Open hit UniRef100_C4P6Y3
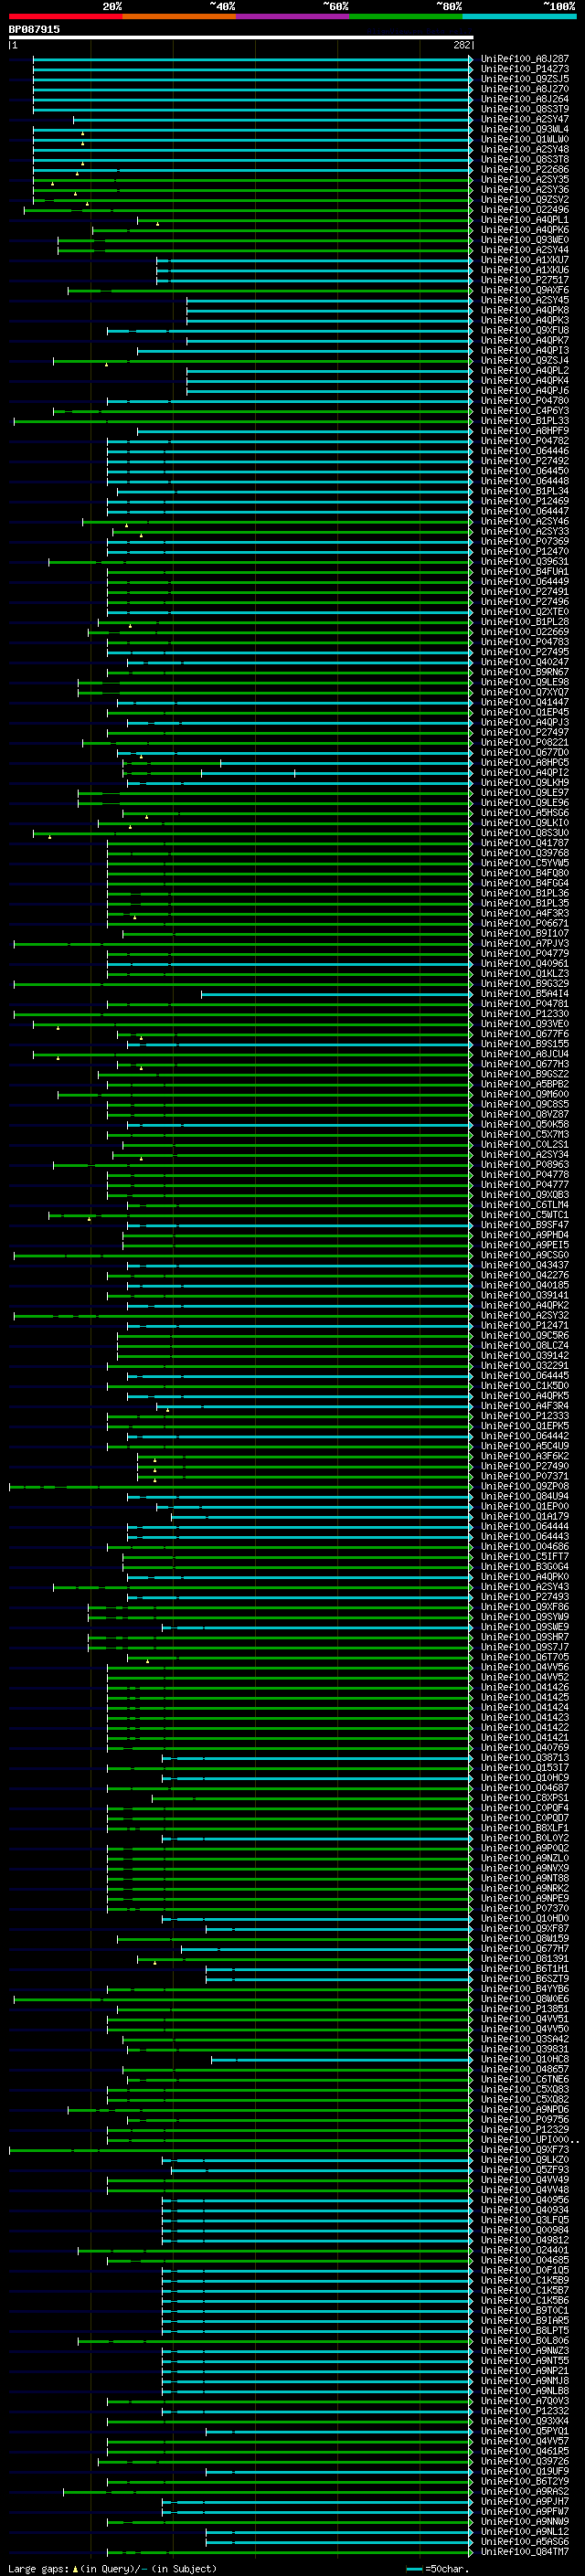The width and height of the screenshot is (585, 2576). click(525, 411)
